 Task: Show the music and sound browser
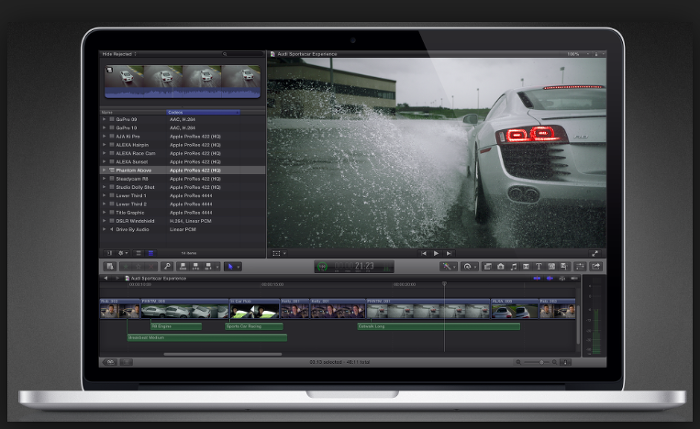pos(514,266)
